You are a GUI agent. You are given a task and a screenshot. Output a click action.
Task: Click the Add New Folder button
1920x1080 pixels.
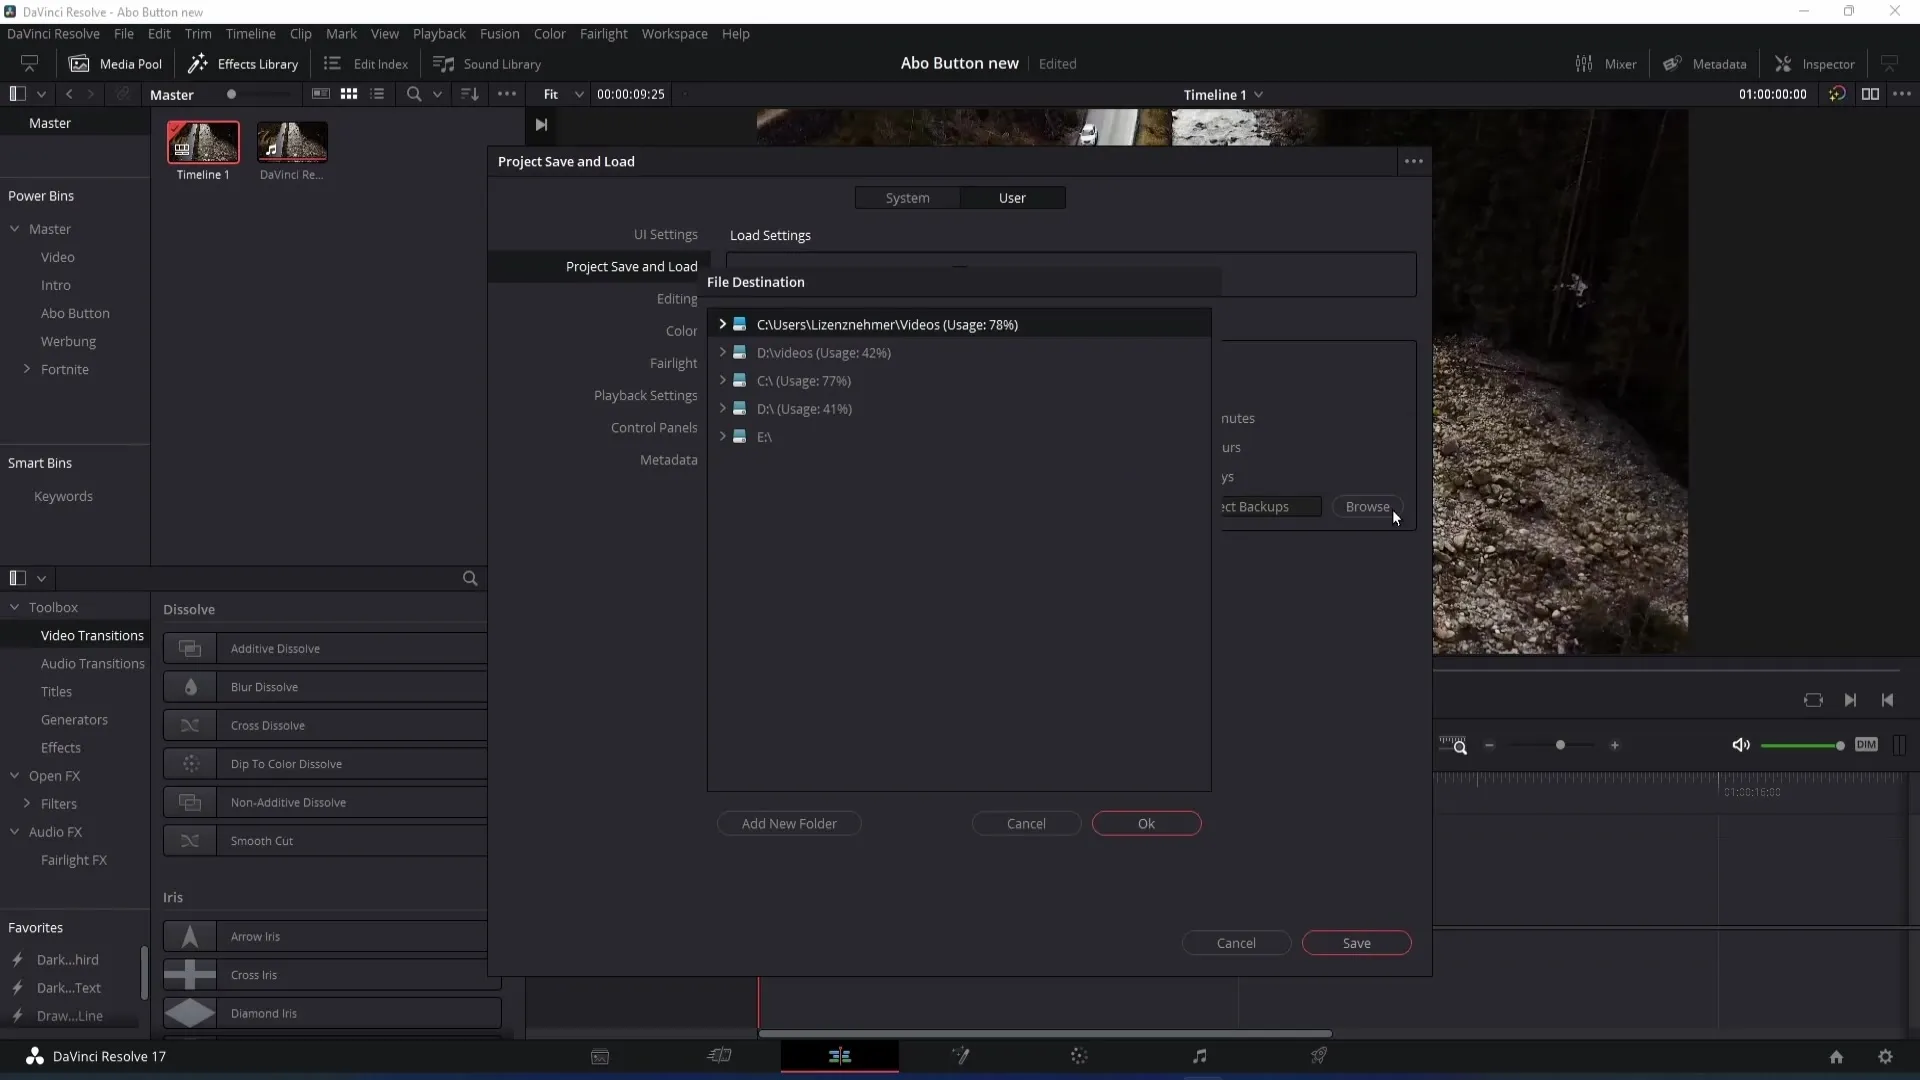pyautogui.click(x=789, y=823)
